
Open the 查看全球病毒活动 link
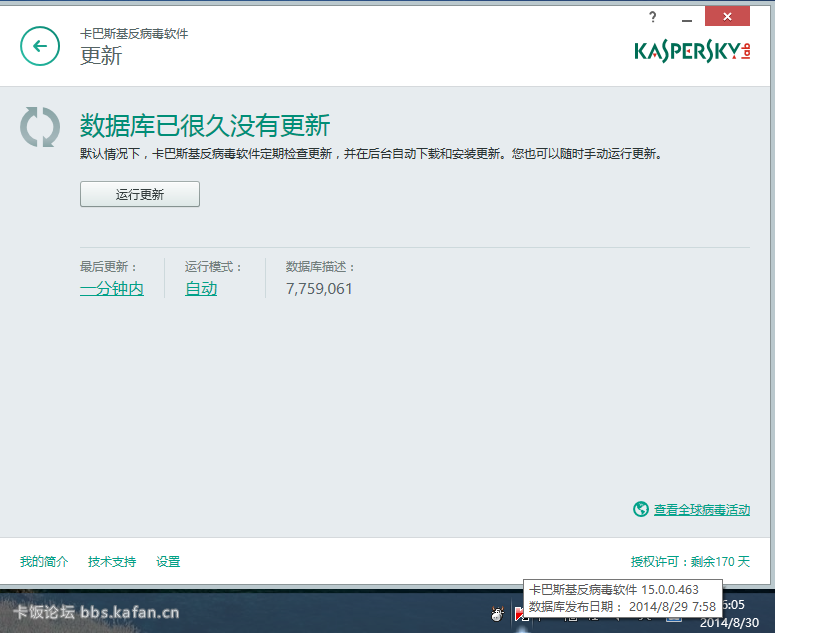pos(701,510)
